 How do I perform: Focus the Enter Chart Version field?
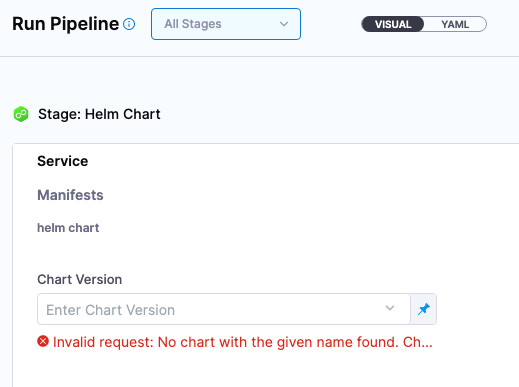click(224, 309)
